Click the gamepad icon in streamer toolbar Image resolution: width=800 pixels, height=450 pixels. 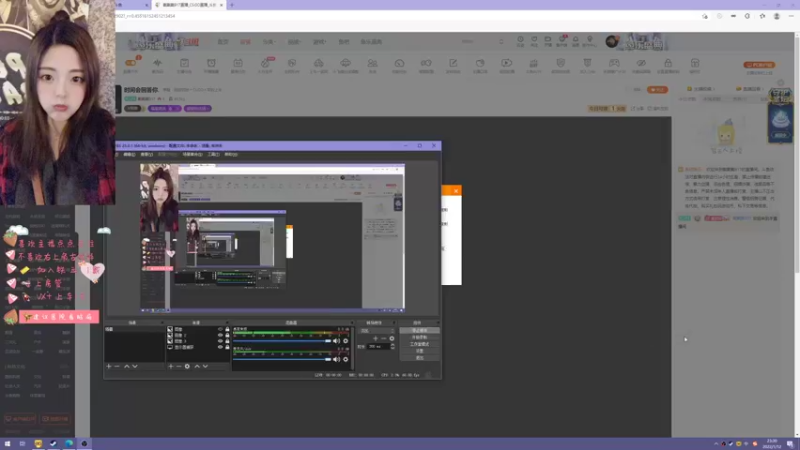[614, 63]
